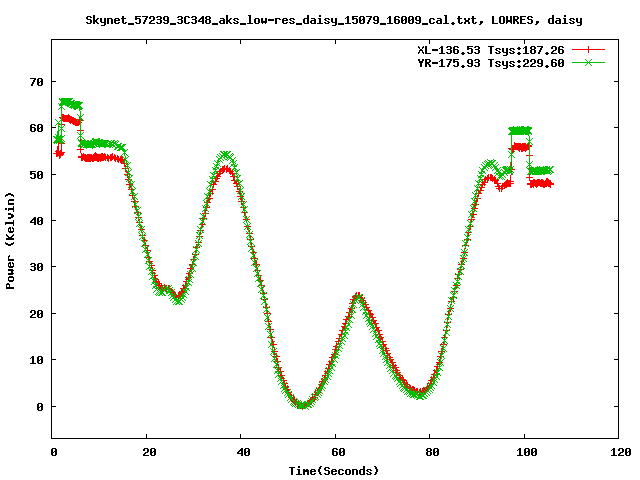The height and width of the screenshot is (480, 640).
Task: Click the curve peak near 65 seconds
Action: (x=358, y=297)
